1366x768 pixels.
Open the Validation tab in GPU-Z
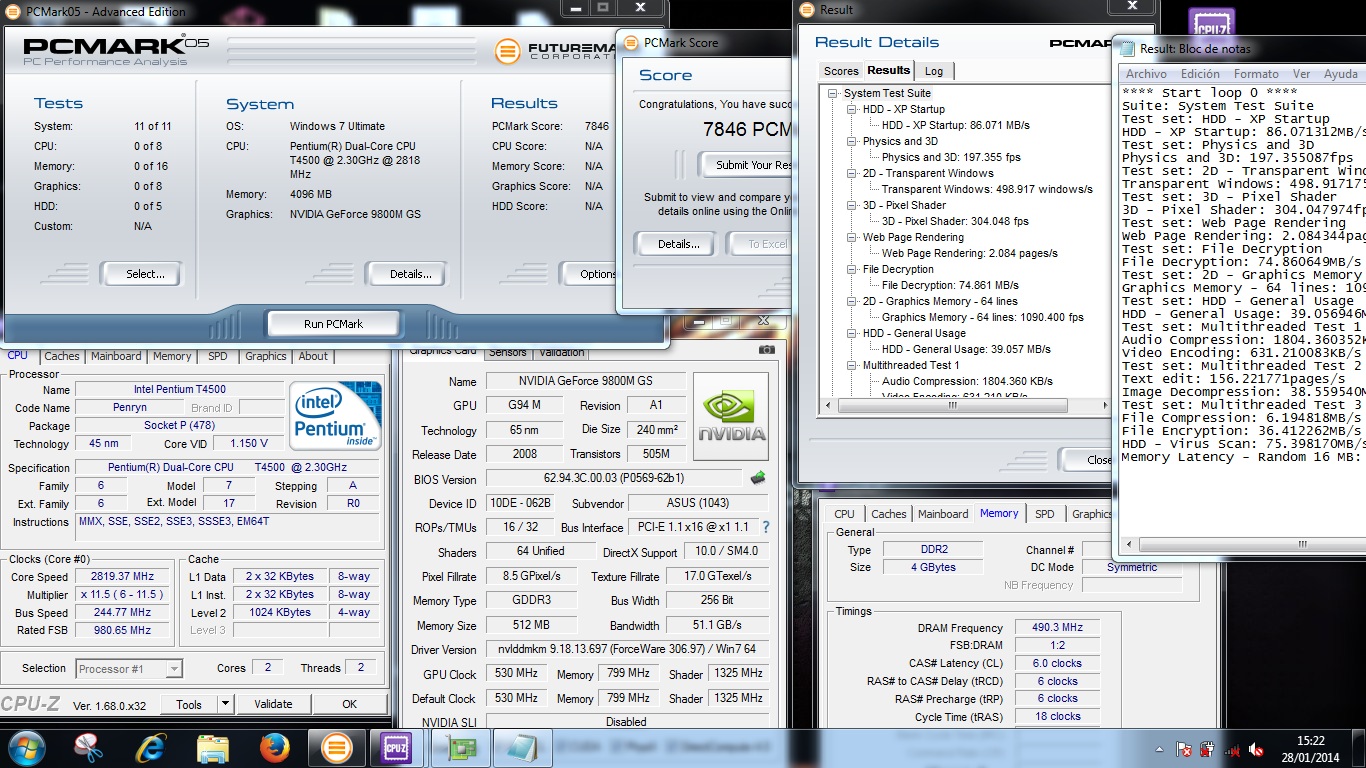point(561,352)
